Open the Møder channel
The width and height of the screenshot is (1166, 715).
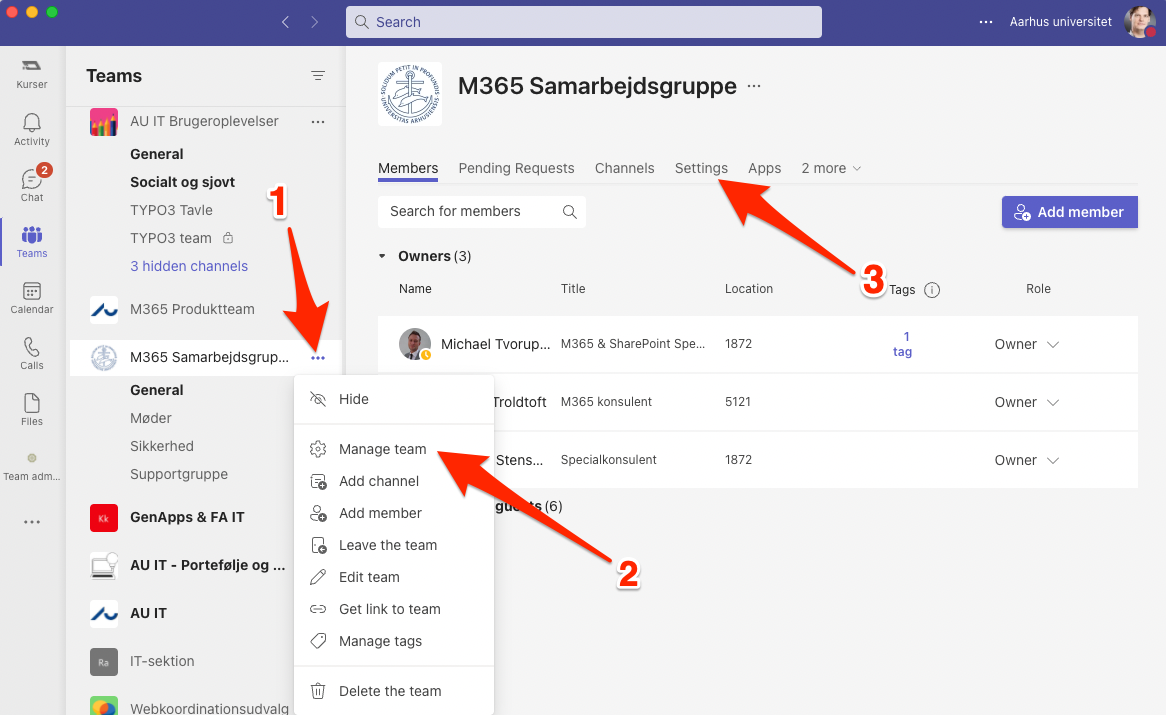tap(151, 418)
